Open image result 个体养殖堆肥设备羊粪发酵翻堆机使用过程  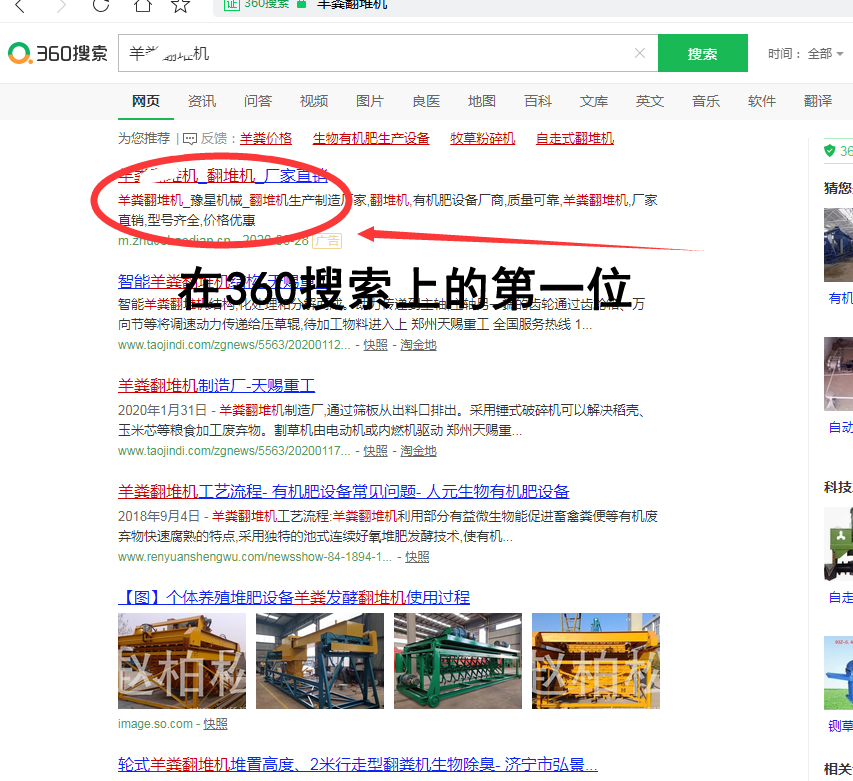click(x=294, y=598)
